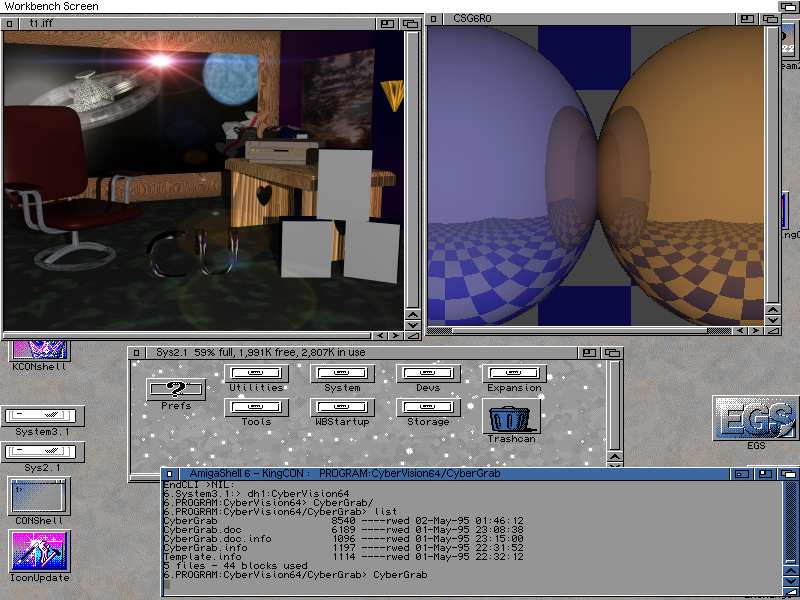
Task: Click the t1.iff window size gadget
Action: point(412,336)
